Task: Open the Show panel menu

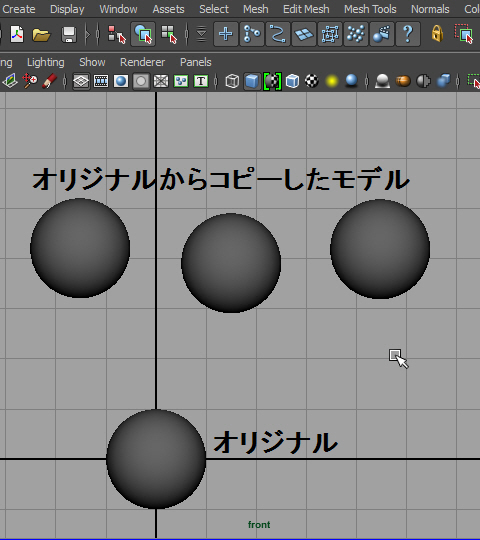Action: tap(92, 62)
